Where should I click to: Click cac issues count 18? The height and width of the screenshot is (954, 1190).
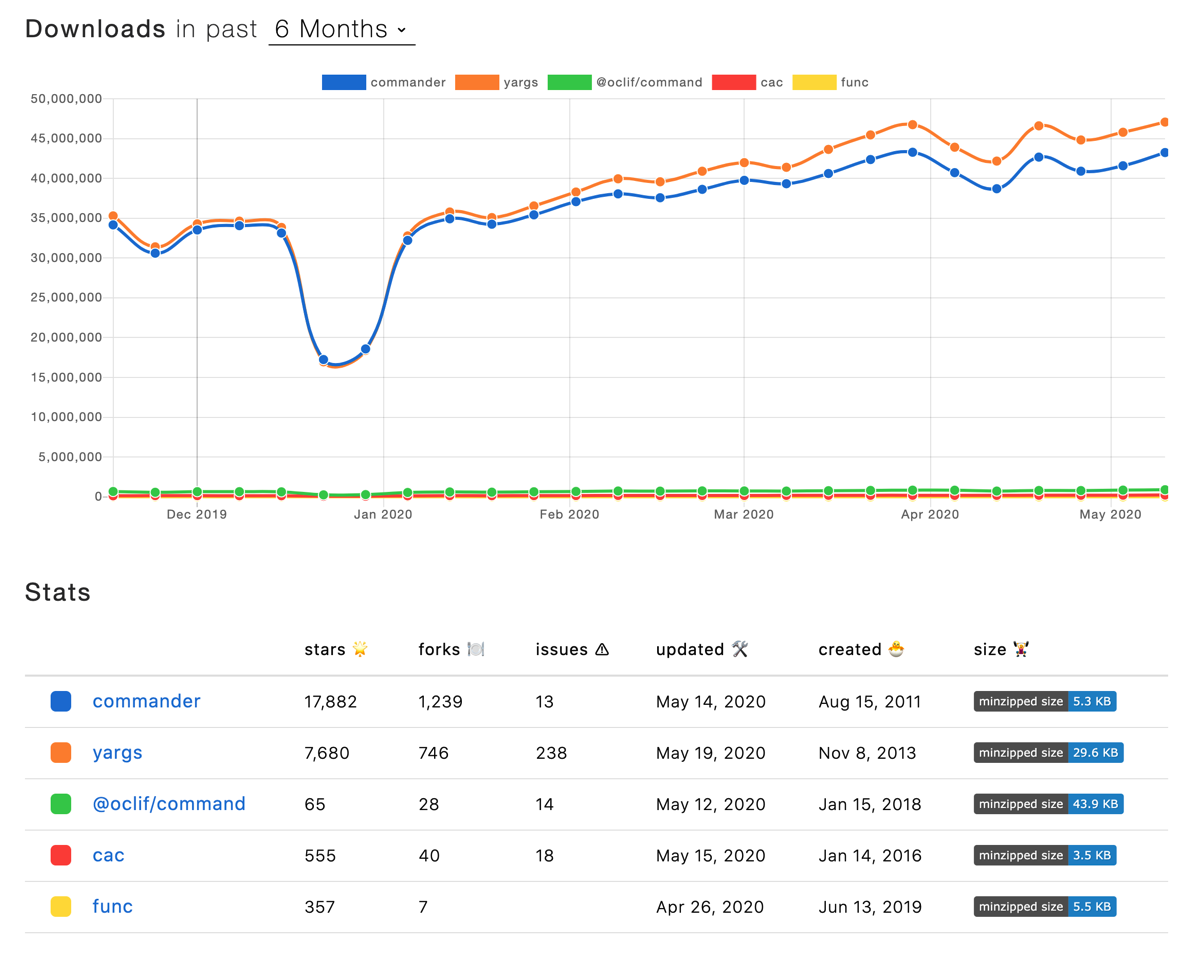pos(544,856)
